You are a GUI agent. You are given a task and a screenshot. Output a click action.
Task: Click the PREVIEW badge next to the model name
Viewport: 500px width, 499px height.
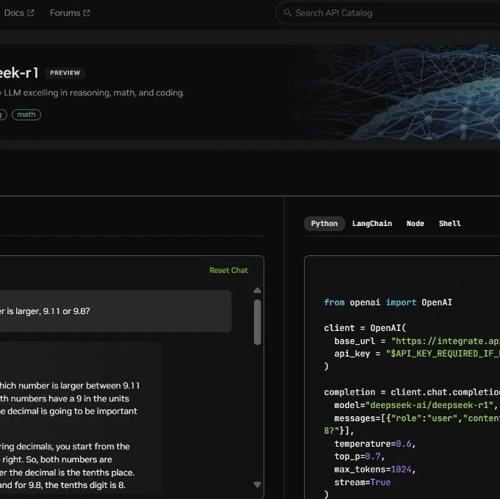coord(65,73)
